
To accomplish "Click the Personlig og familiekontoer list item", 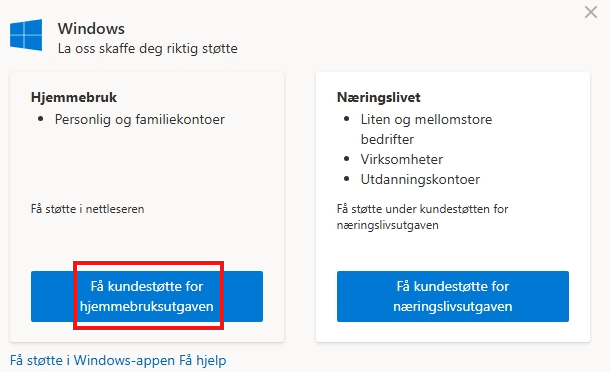I will (140, 119).
